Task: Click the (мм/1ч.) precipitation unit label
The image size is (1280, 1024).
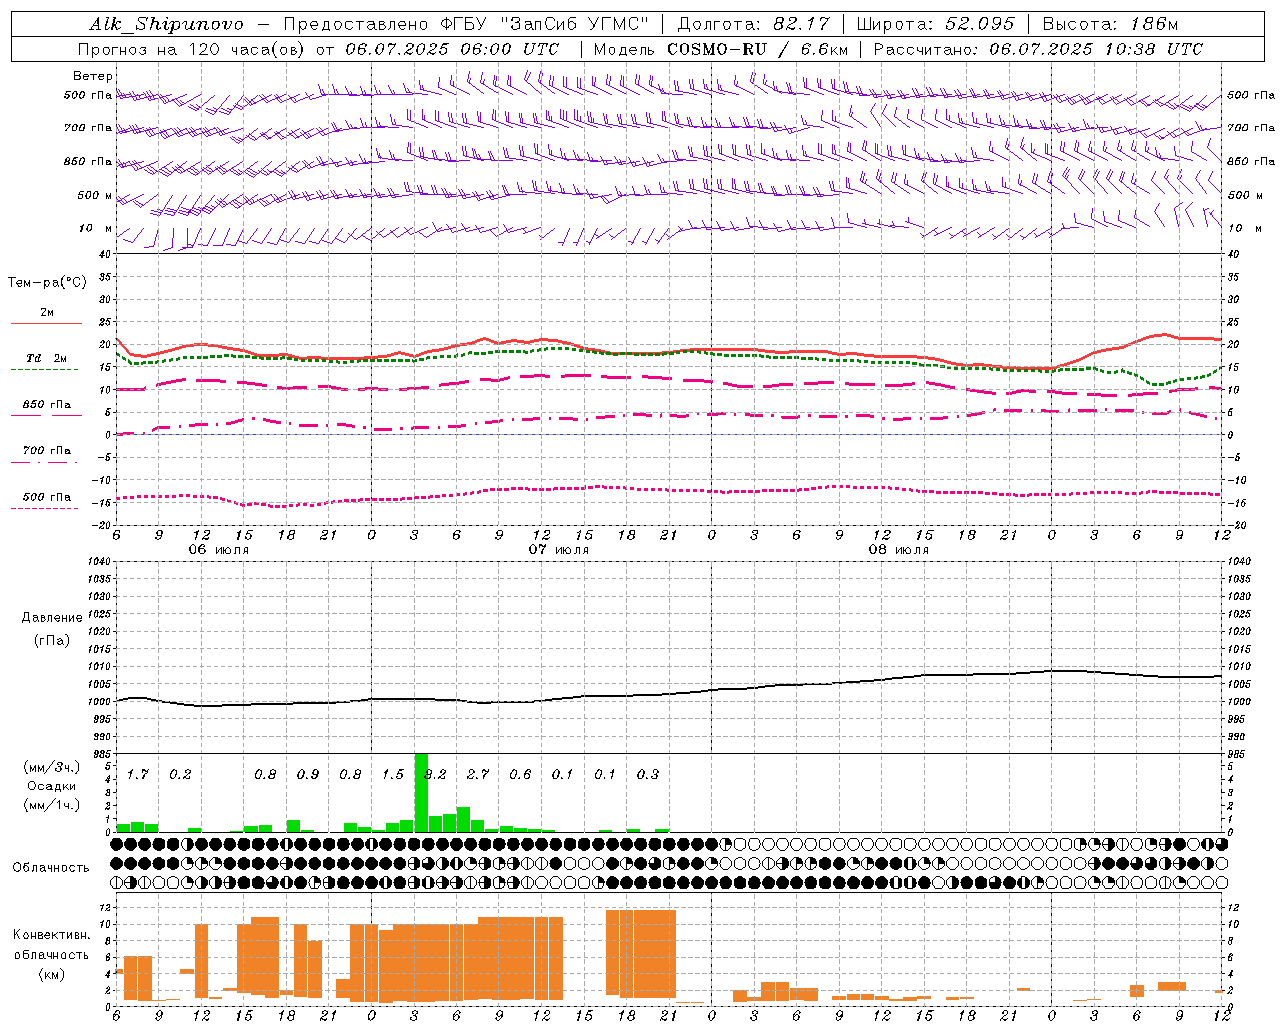Action: click(51, 805)
